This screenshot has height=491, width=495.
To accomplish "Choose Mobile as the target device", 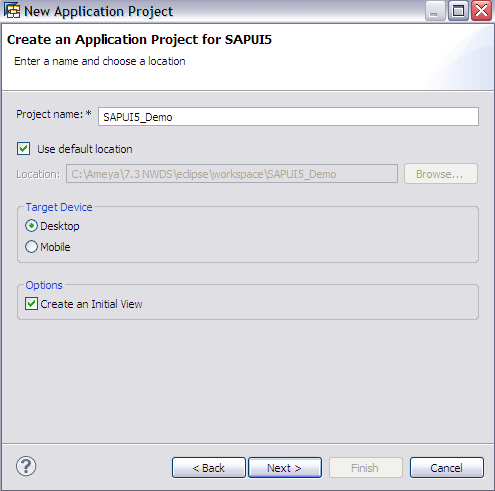I will pyautogui.click(x=31, y=247).
